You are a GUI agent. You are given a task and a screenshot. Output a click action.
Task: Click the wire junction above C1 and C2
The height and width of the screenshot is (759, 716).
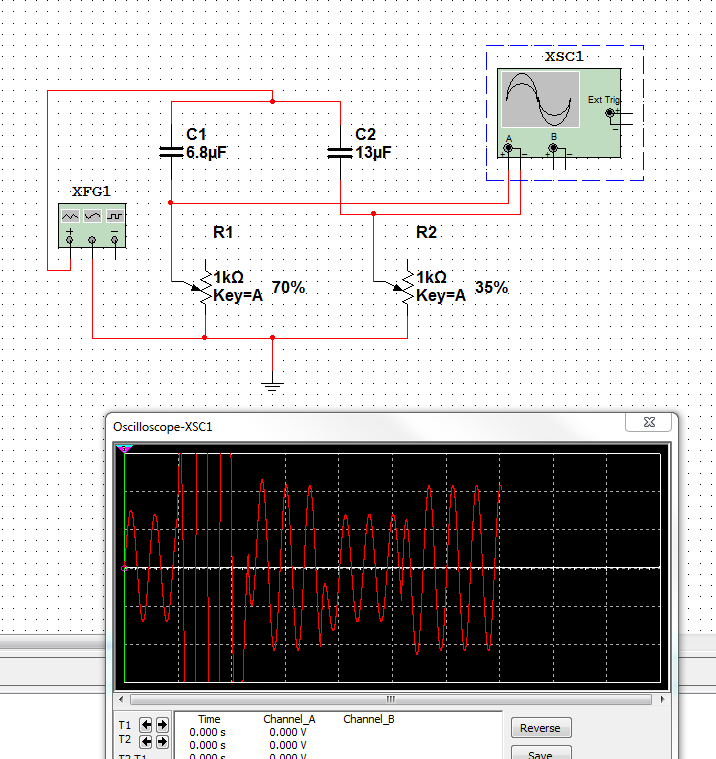[x=273, y=102]
